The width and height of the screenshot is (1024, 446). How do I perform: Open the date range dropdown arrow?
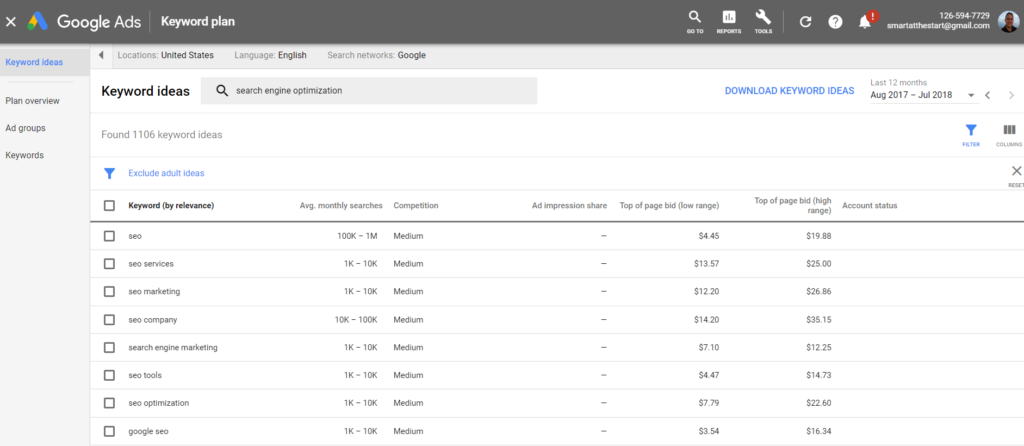971,95
